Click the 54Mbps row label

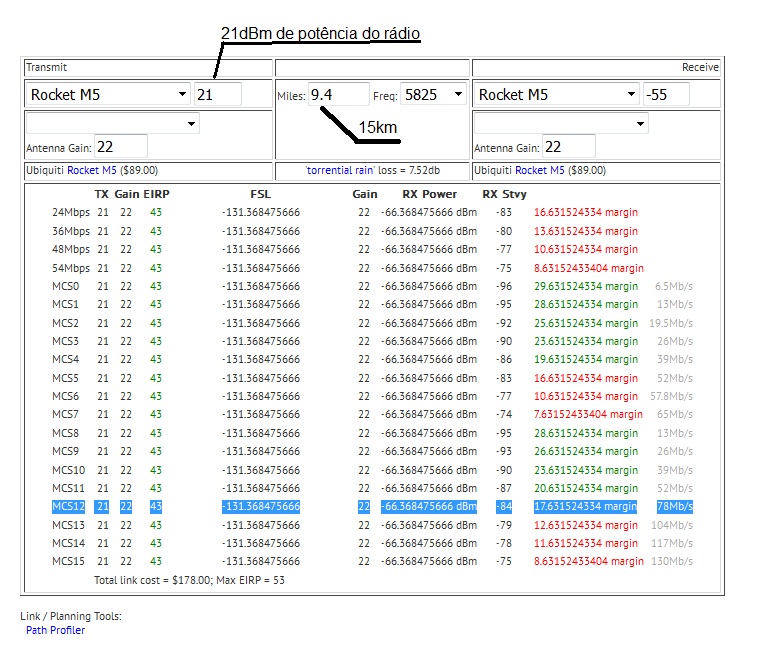[71, 268]
